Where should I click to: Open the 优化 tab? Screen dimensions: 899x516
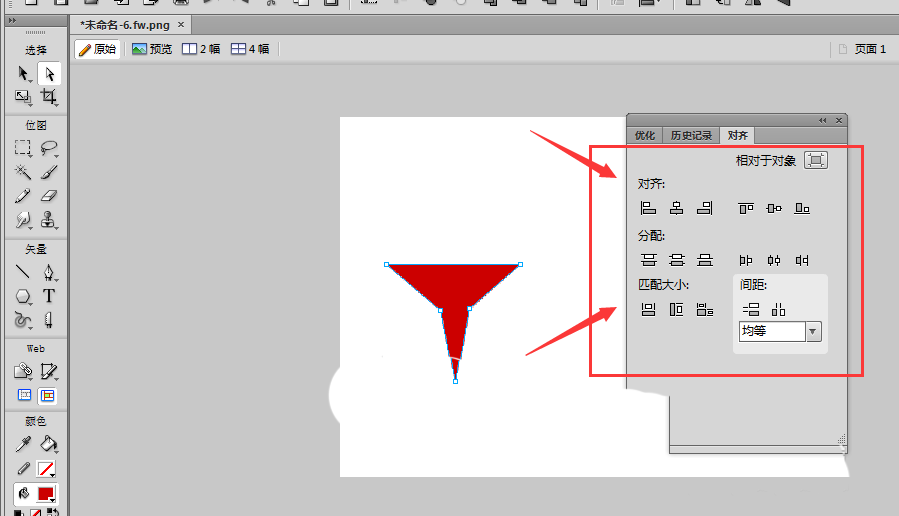click(645, 135)
